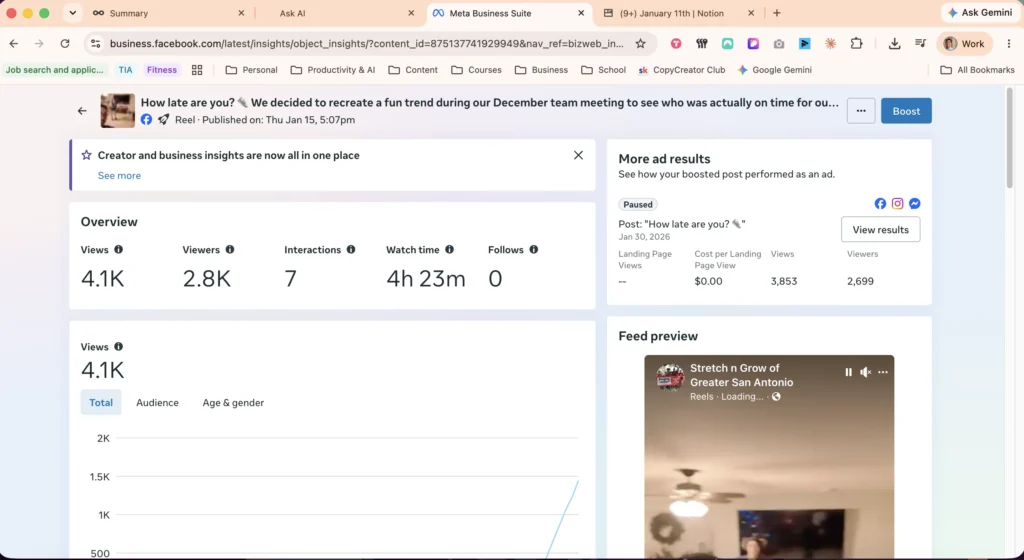Click the camera extension icon

click(x=778, y=44)
